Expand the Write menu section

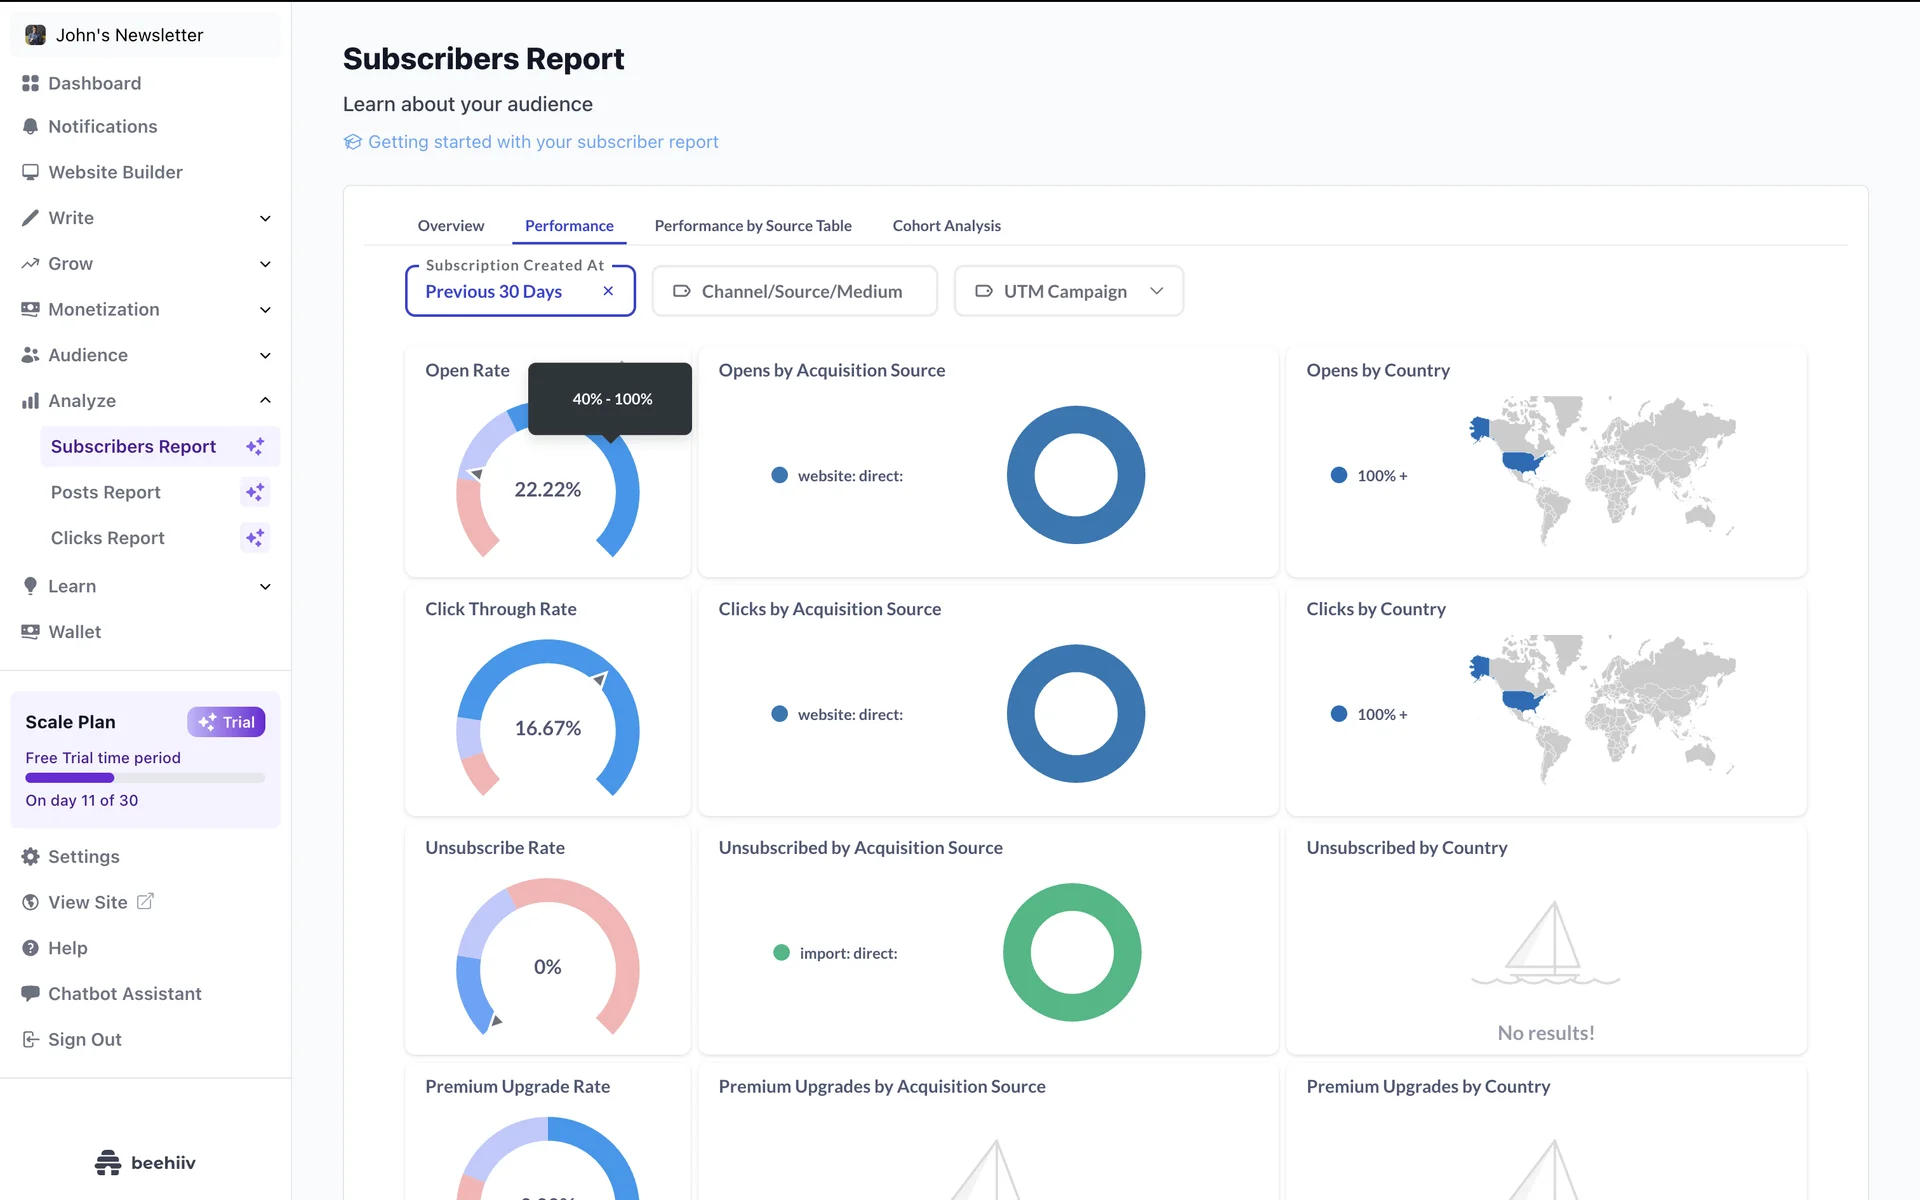pyautogui.click(x=265, y=218)
